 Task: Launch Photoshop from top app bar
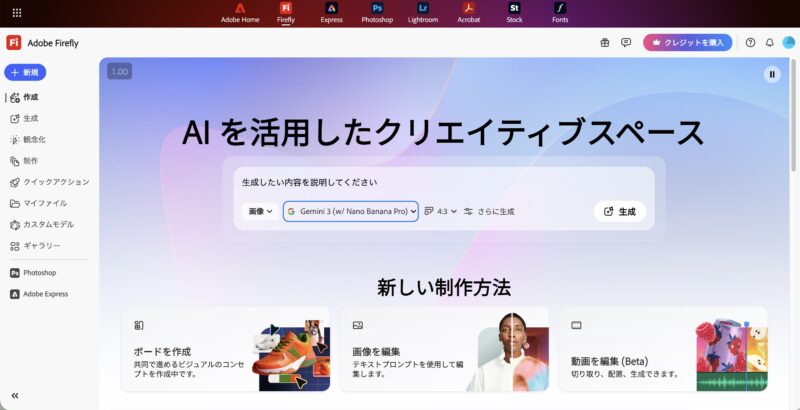point(377,13)
